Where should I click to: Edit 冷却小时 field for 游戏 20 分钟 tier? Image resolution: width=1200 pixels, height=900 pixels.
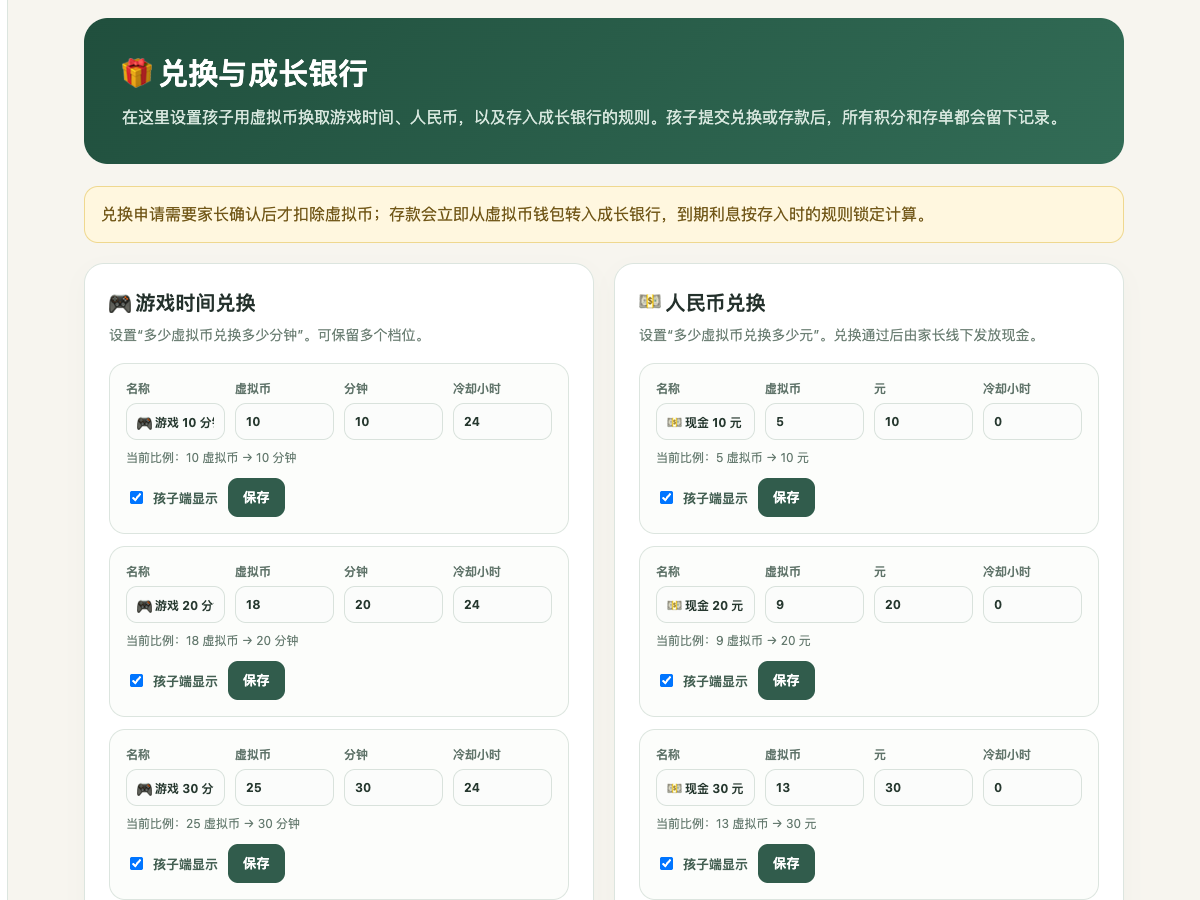point(502,604)
